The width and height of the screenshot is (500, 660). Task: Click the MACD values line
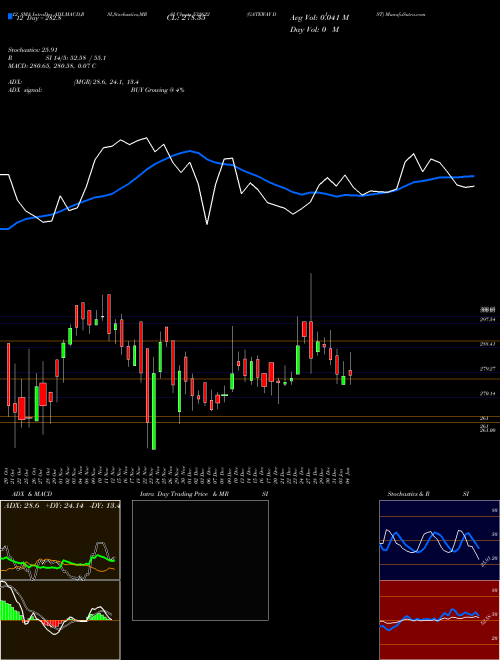coord(52,66)
